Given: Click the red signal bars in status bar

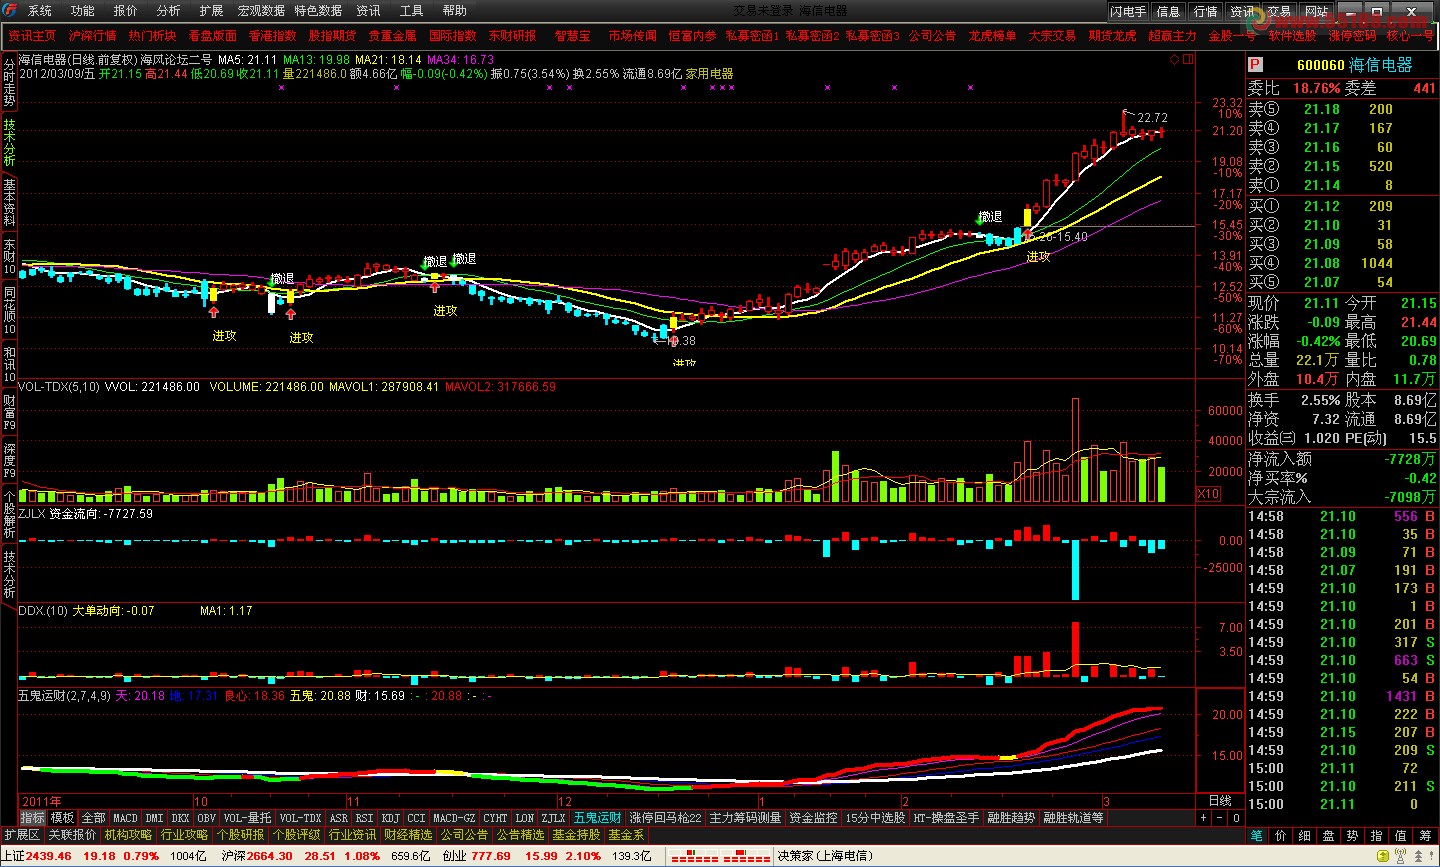Looking at the screenshot, I should (x=720, y=857).
